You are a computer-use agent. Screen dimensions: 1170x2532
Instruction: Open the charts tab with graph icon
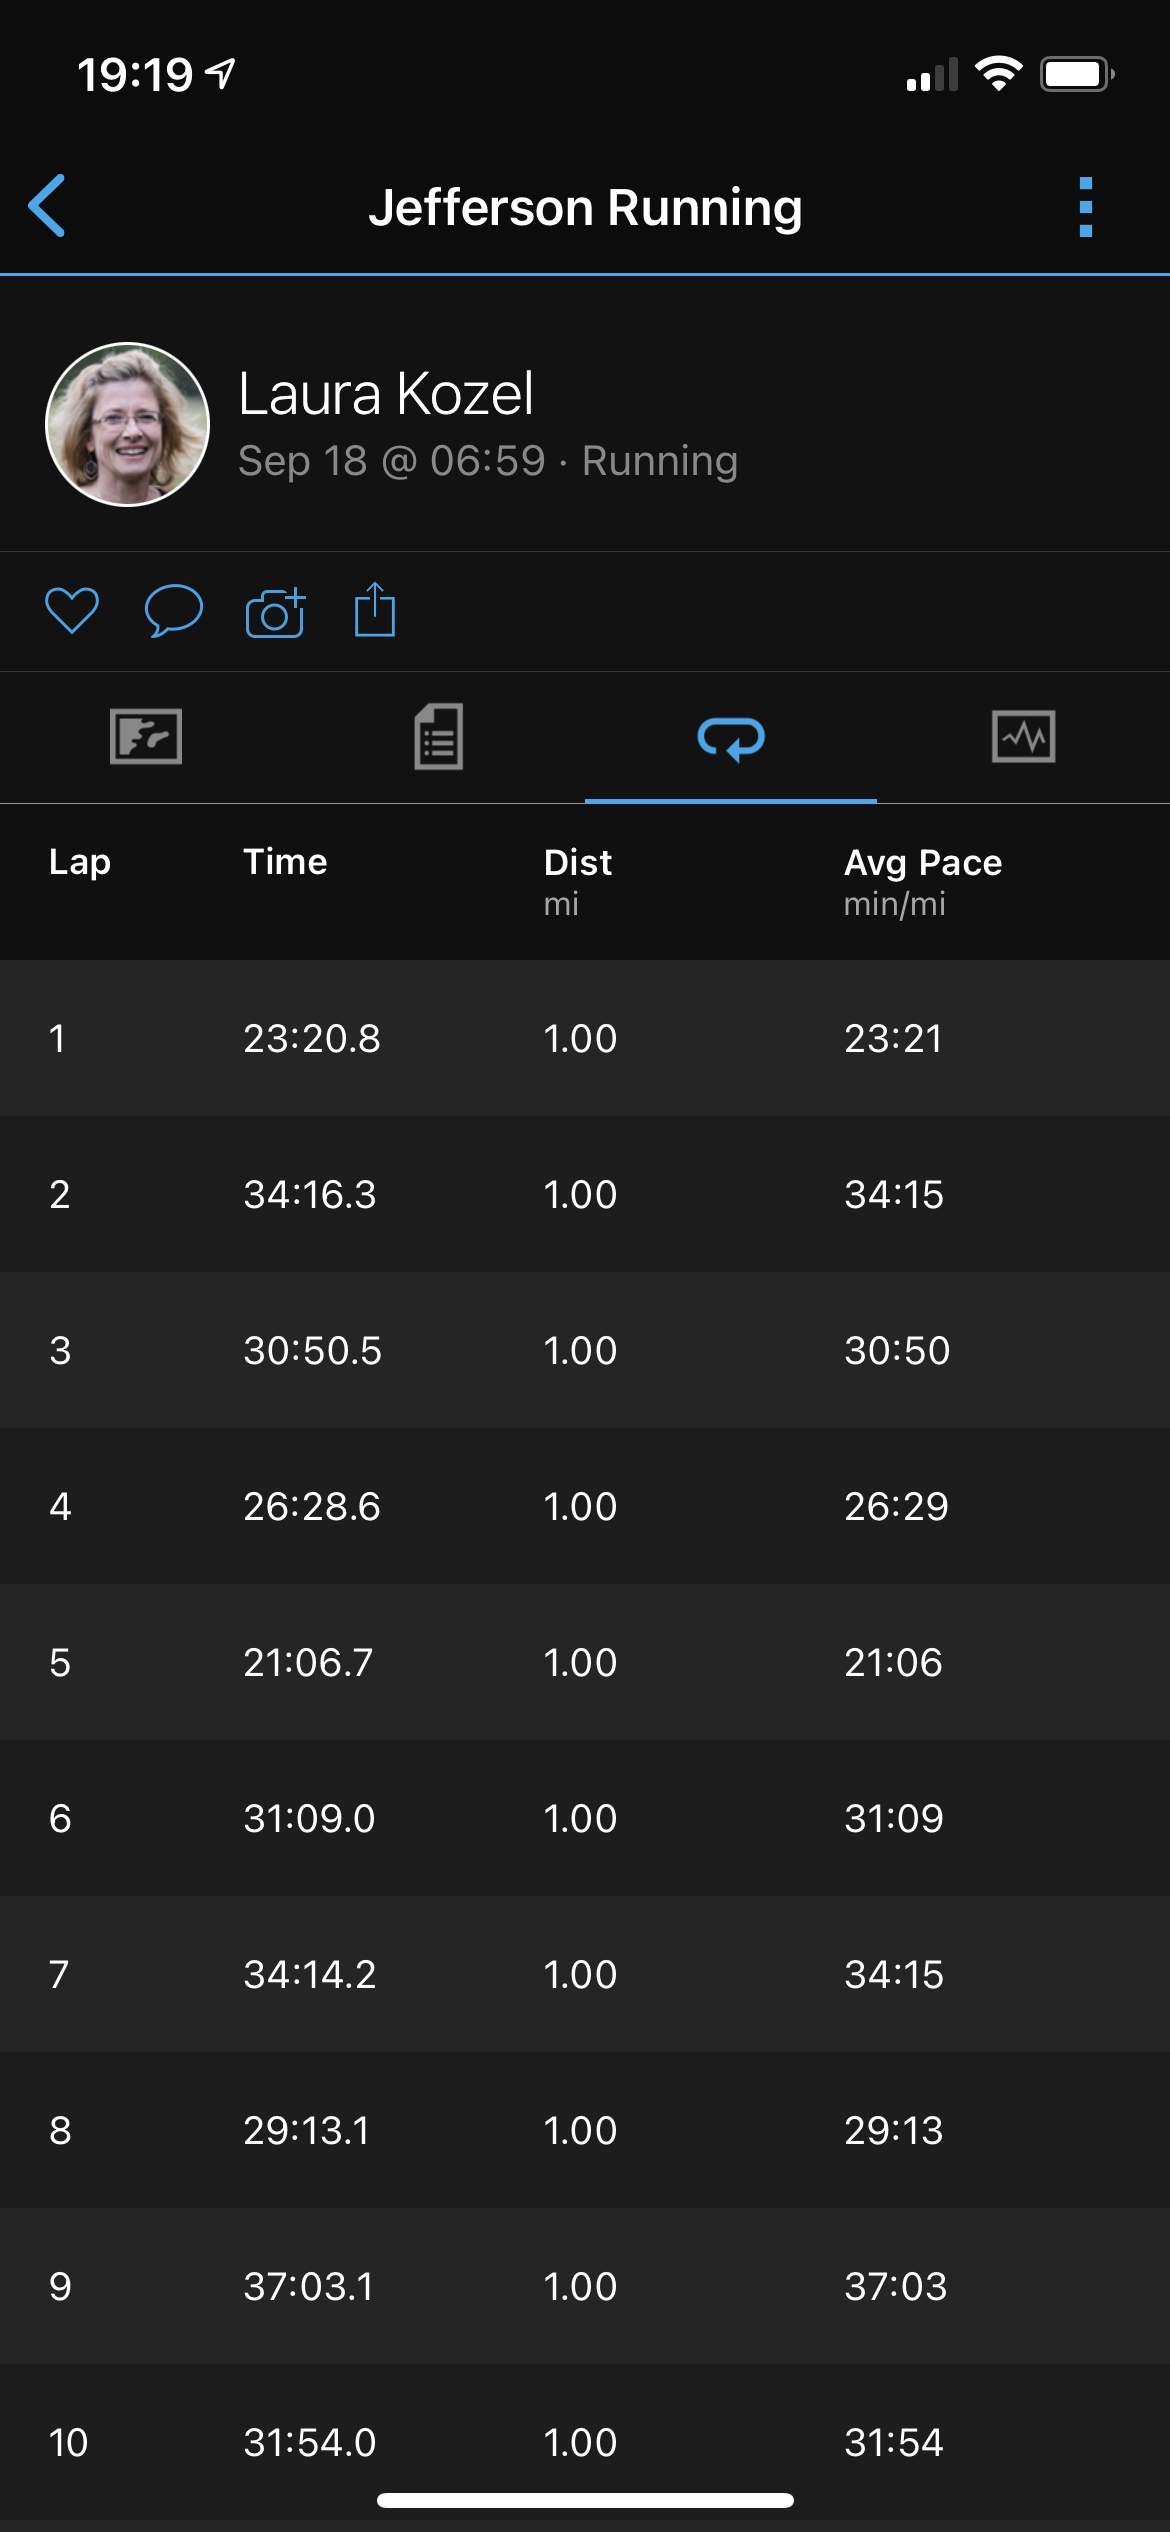1023,737
